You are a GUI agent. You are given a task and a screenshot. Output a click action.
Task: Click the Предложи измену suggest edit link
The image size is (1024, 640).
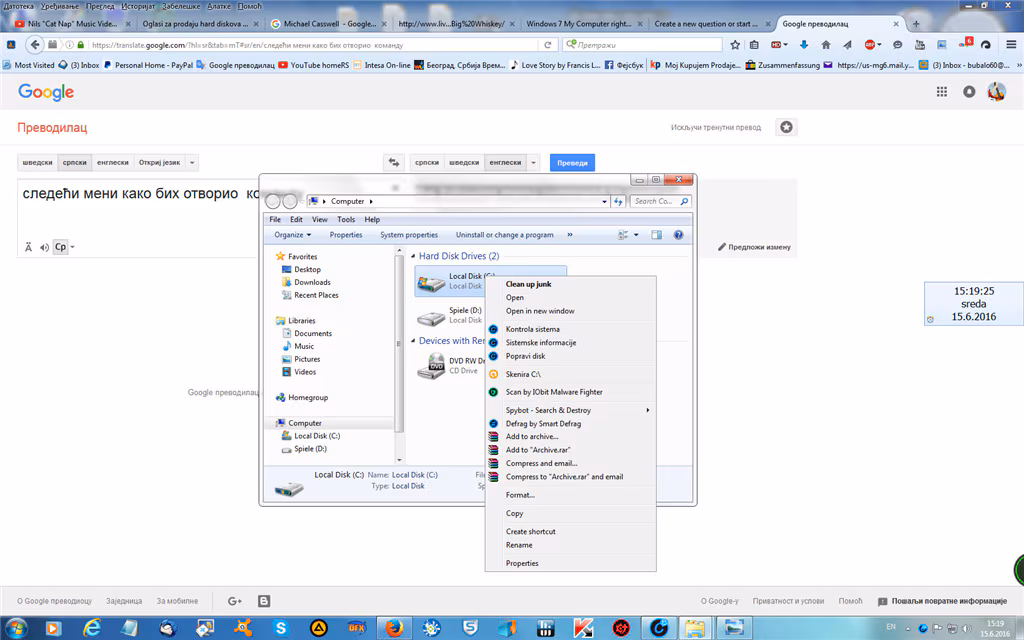[754, 247]
